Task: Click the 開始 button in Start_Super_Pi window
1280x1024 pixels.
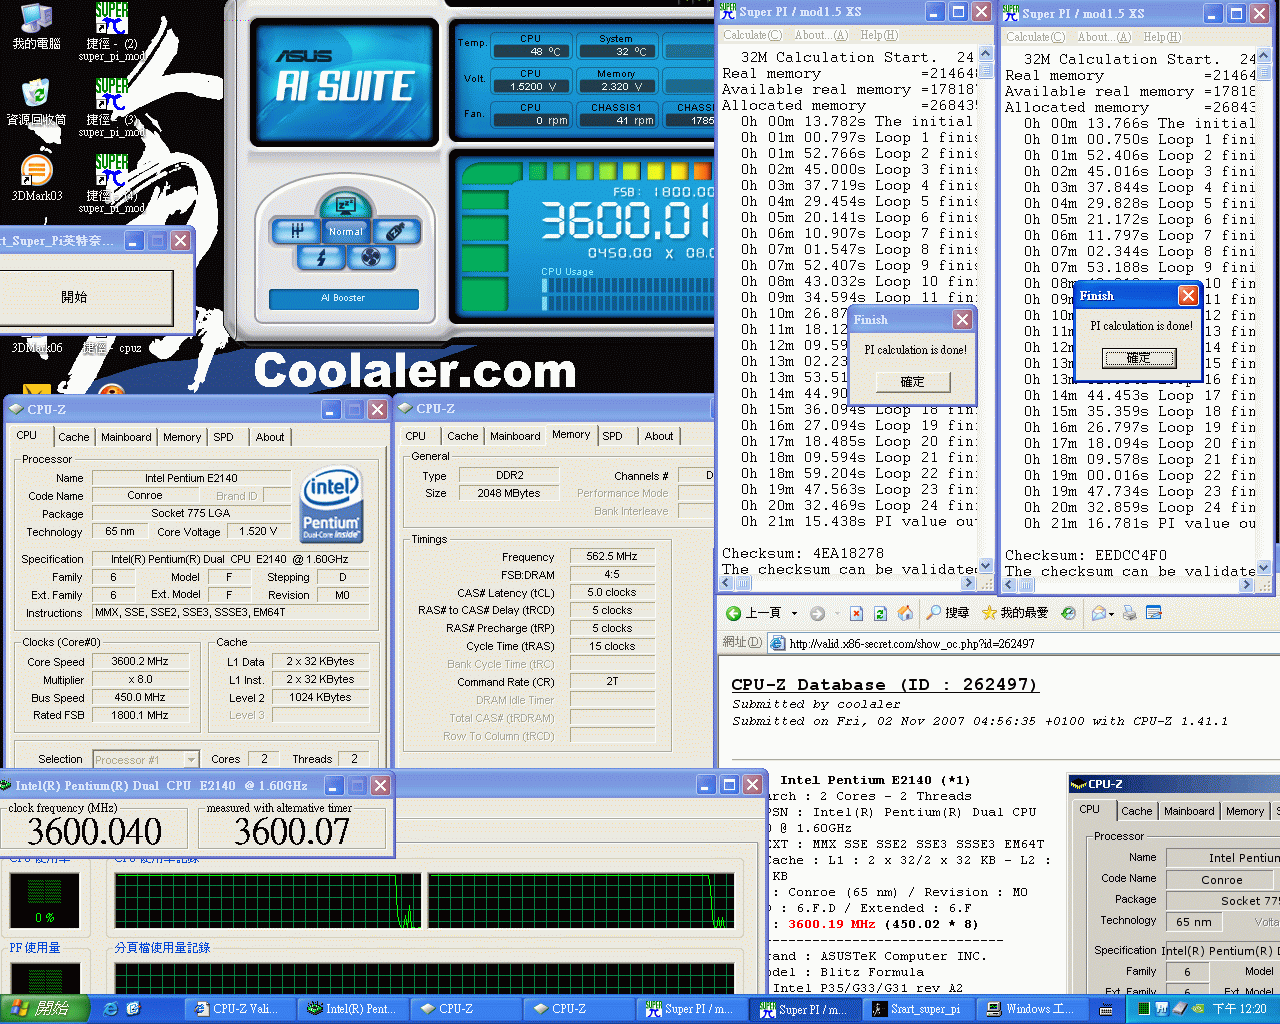Action: (74, 297)
